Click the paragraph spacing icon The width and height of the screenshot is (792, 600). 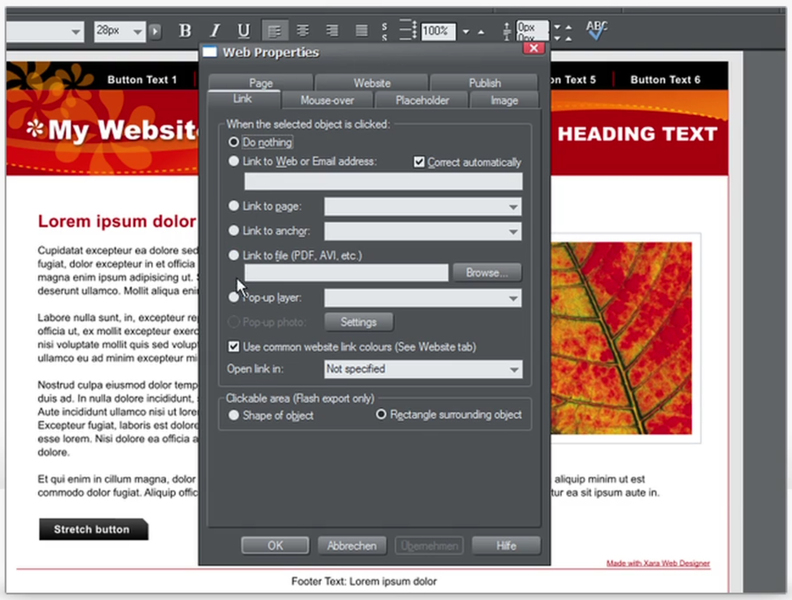coord(507,31)
